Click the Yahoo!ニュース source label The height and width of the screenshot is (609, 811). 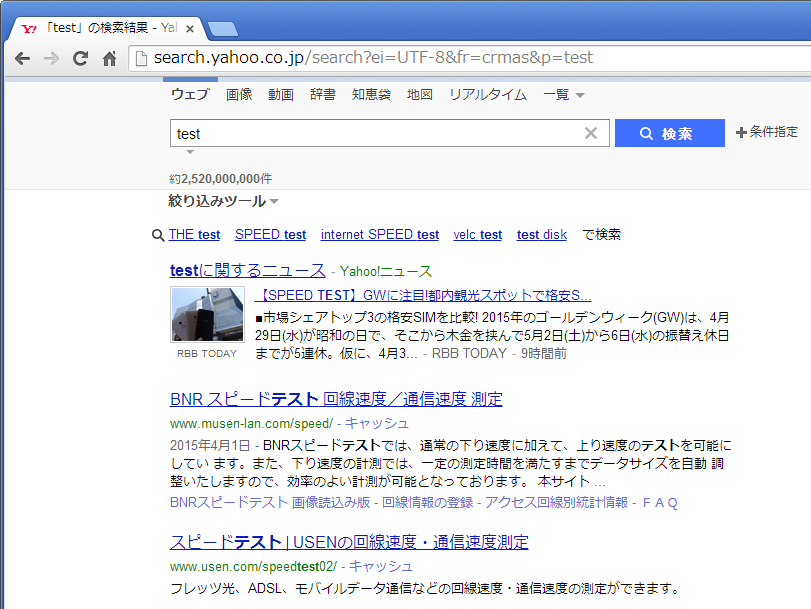[x=386, y=271]
